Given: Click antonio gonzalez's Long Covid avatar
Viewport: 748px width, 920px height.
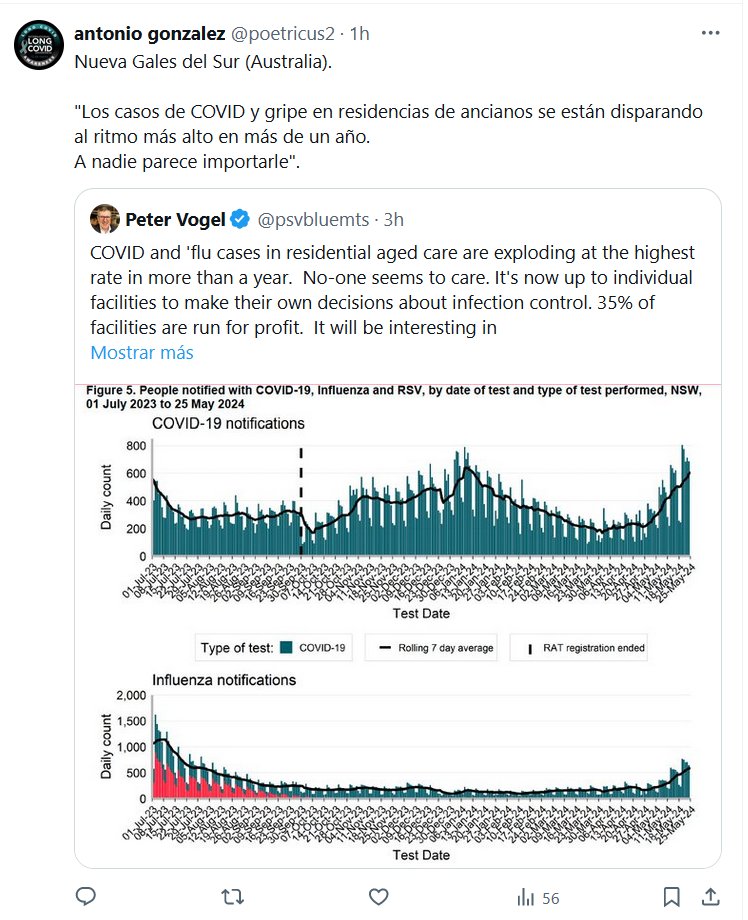Looking at the screenshot, I should click(x=37, y=45).
